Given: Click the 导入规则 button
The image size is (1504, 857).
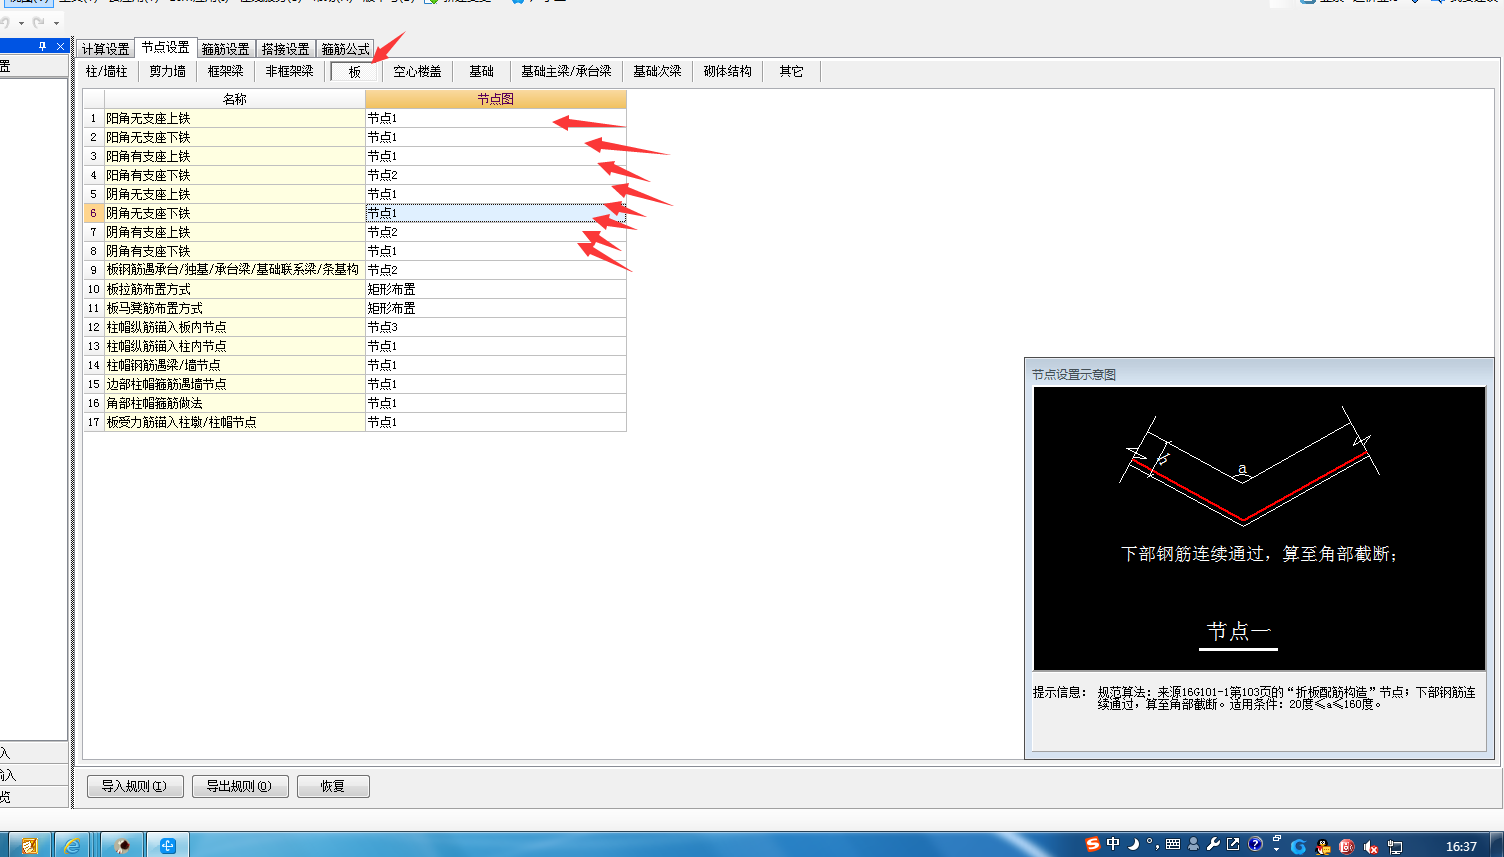Looking at the screenshot, I should tap(135, 786).
